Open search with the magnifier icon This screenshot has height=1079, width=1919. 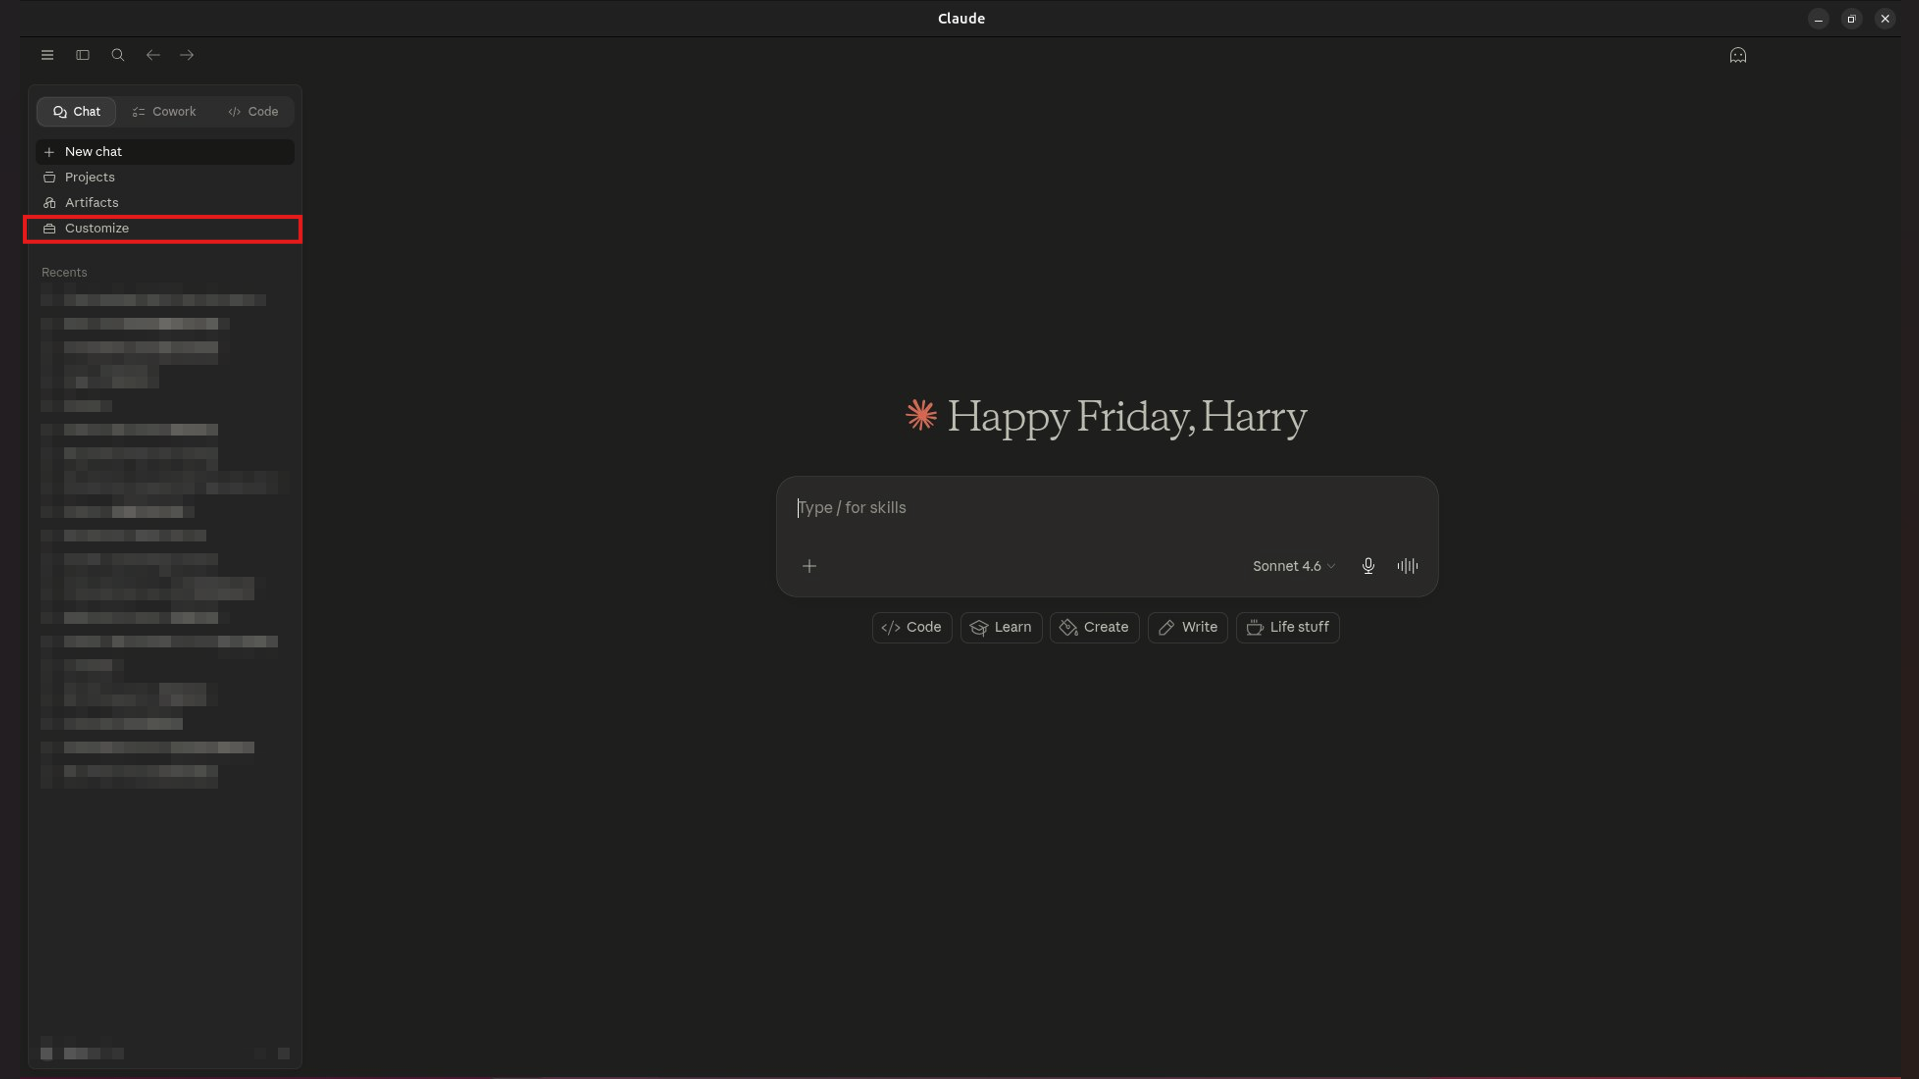118,55
